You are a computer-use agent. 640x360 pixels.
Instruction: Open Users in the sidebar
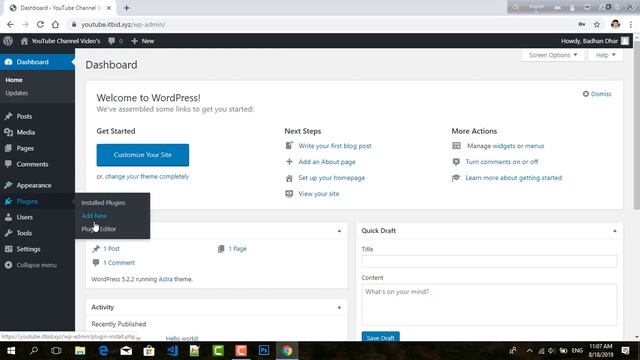tap(24, 217)
